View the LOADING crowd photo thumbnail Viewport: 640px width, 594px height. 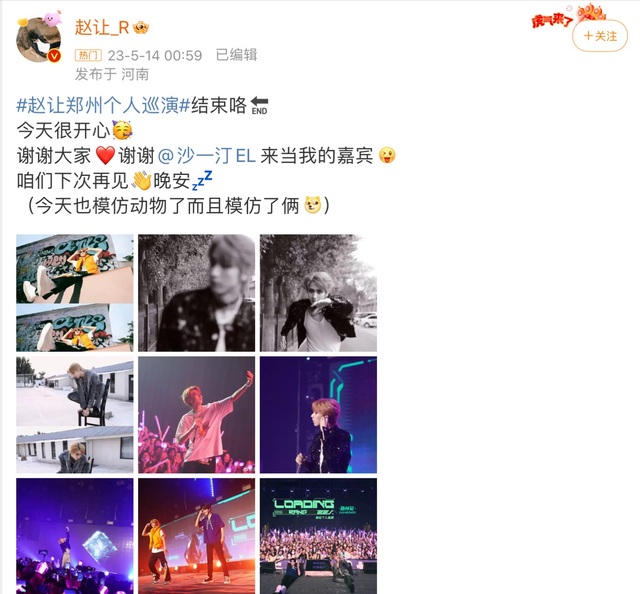point(318,536)
